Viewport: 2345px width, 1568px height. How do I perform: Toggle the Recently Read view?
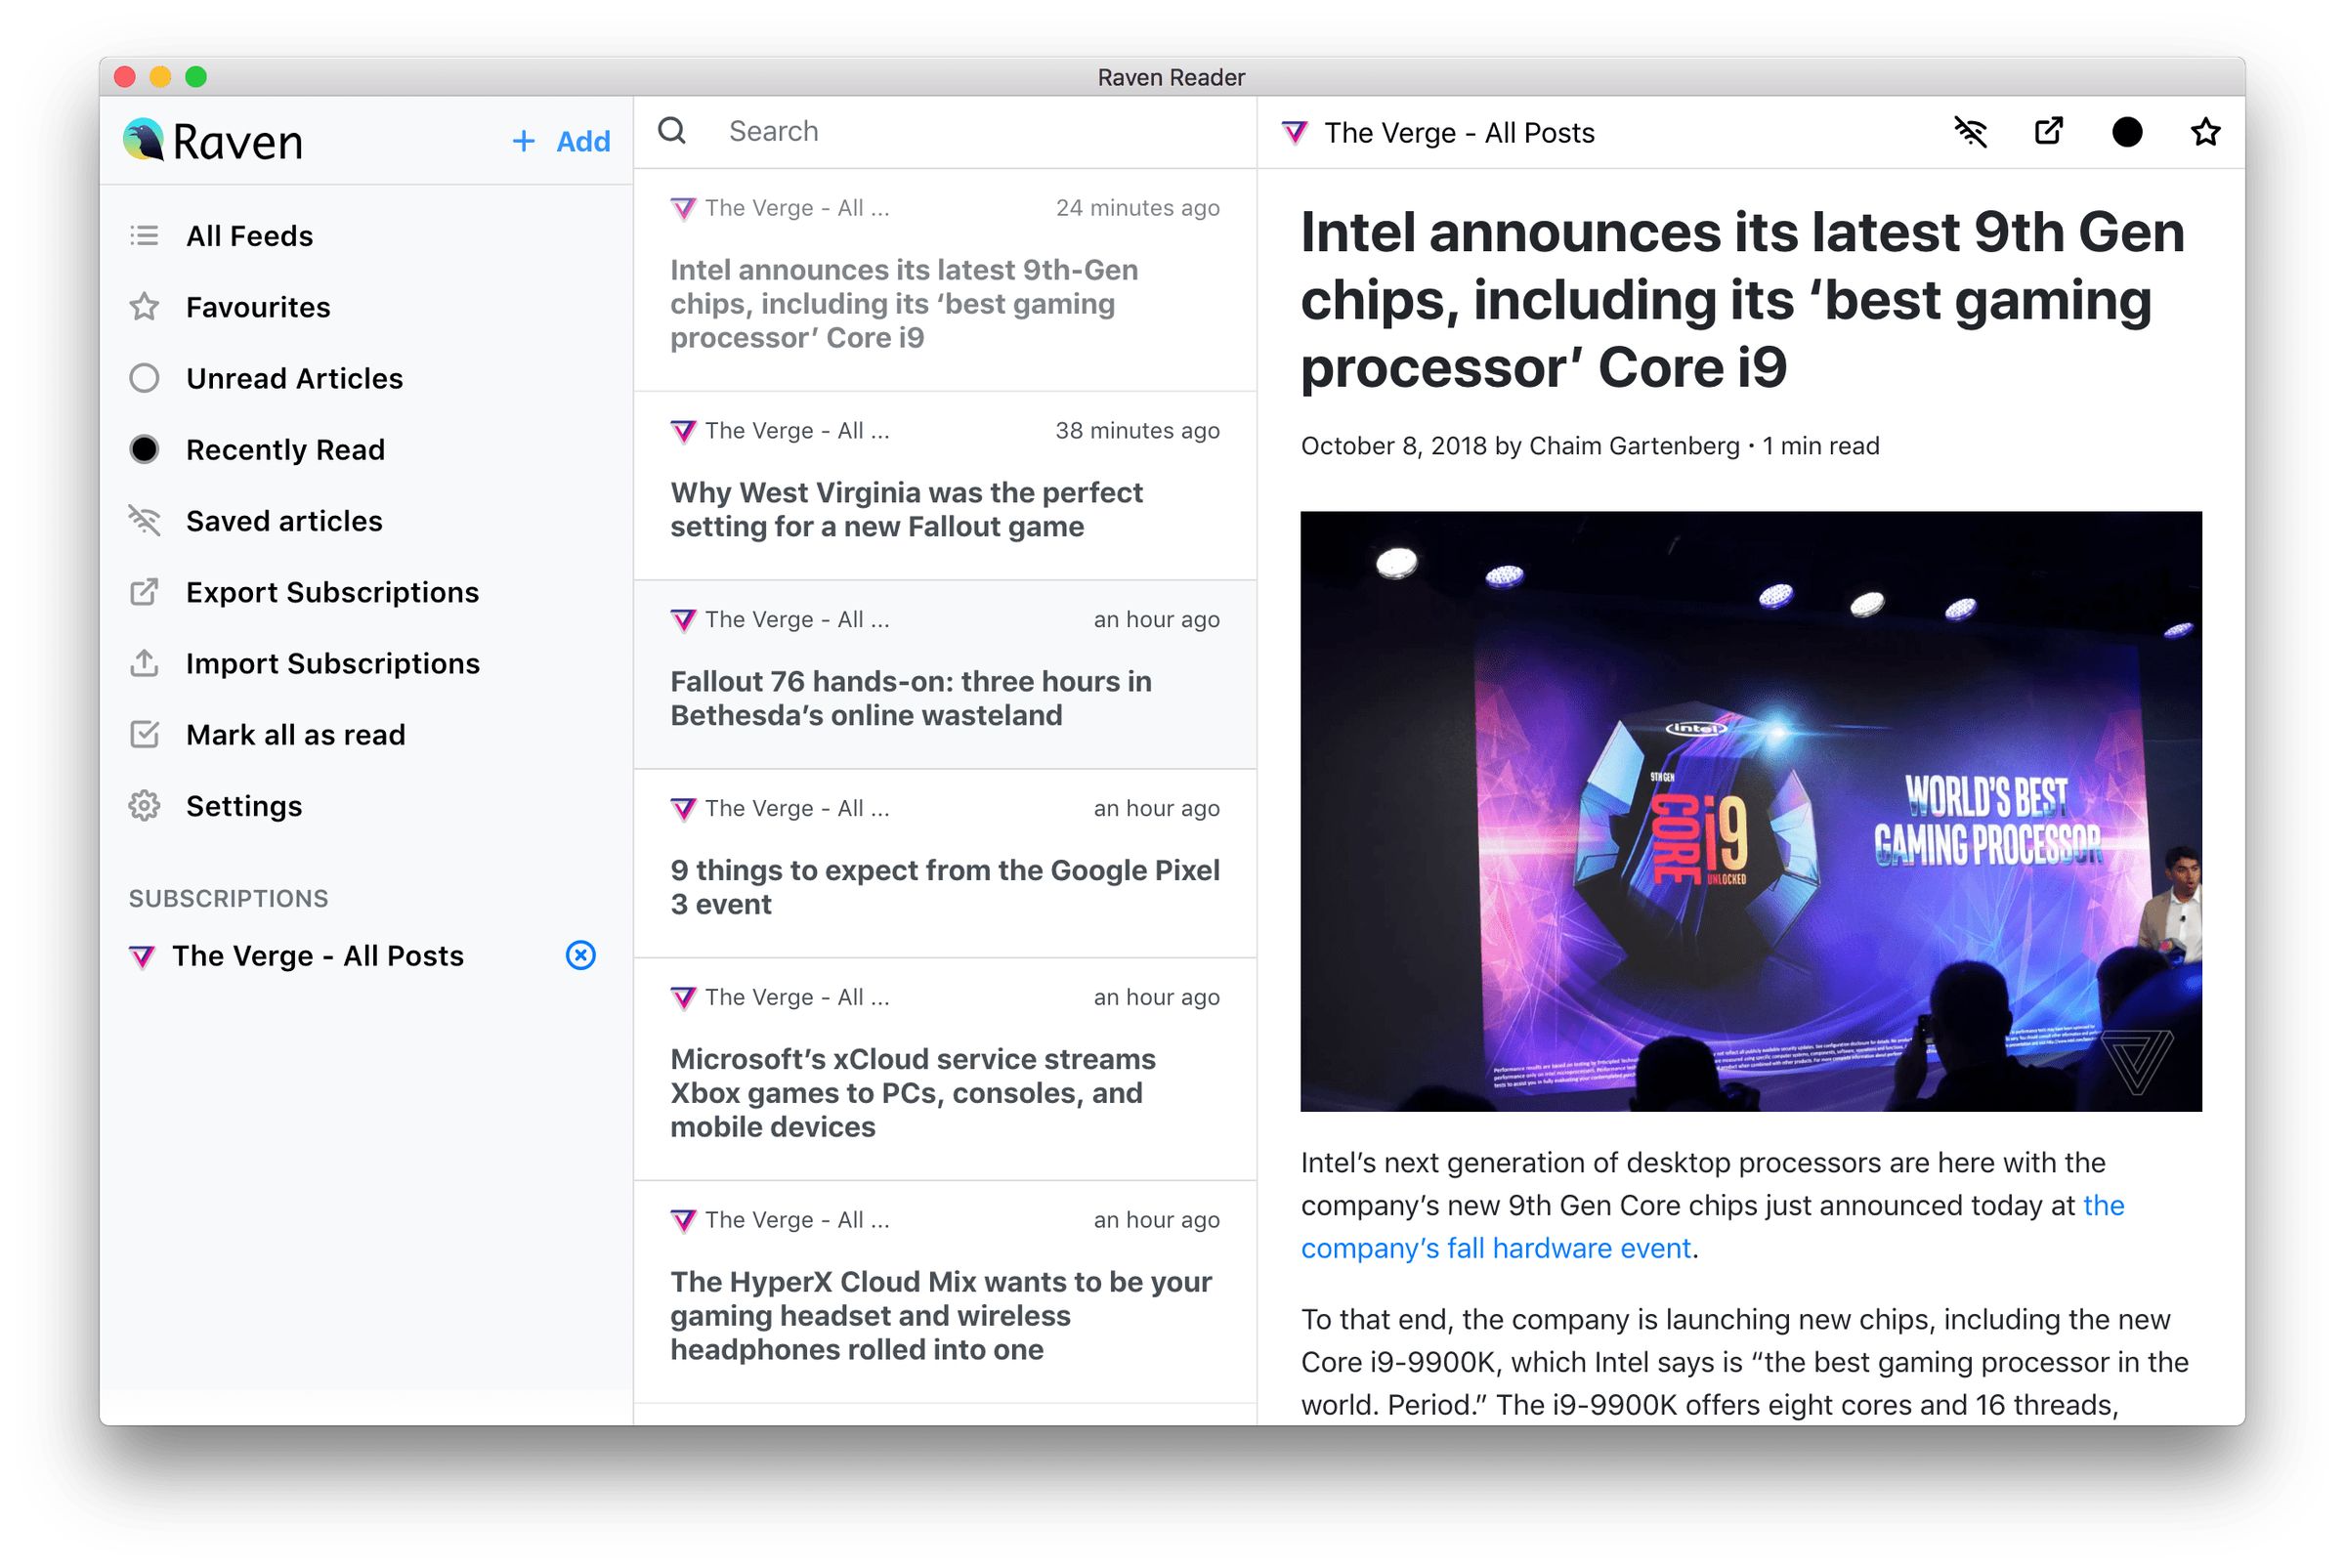[x=284, y=449]
